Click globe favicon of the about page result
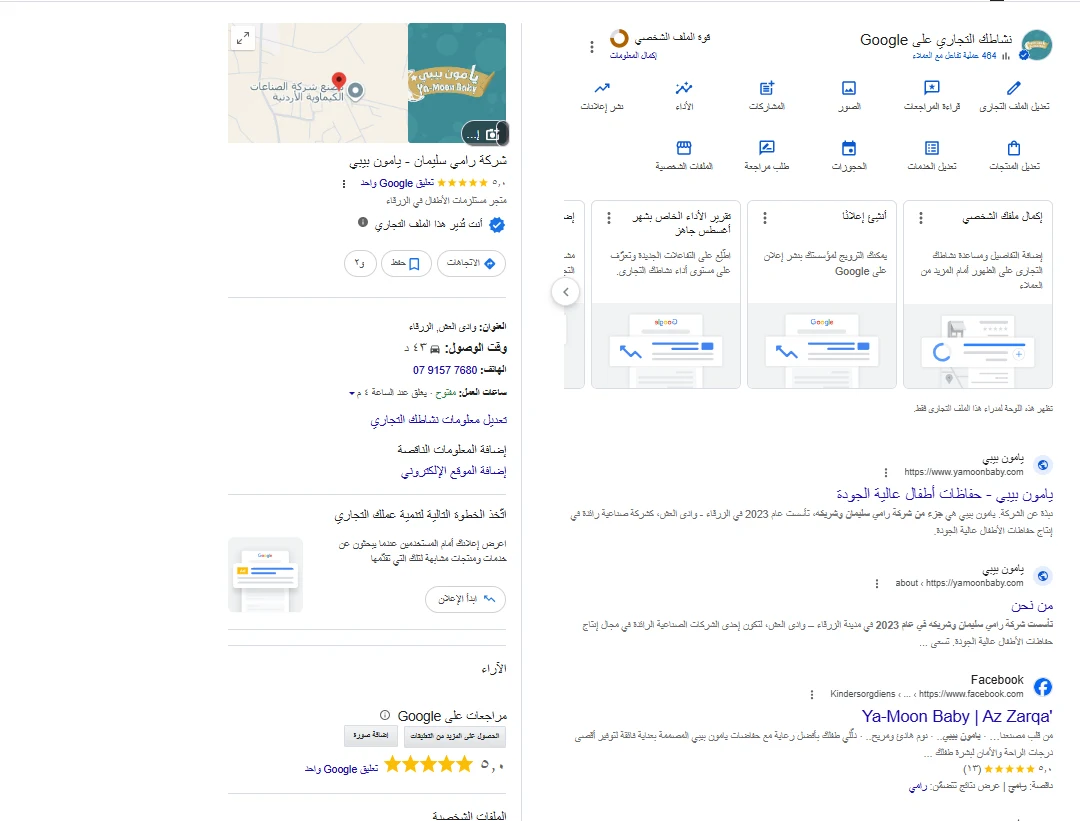 click(x=1043, y=576)
